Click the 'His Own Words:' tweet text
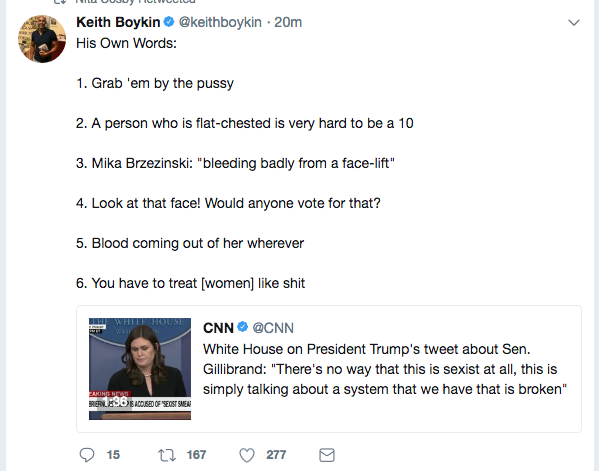The height and width of the screenshot is (471, 599). click(126, 43)
